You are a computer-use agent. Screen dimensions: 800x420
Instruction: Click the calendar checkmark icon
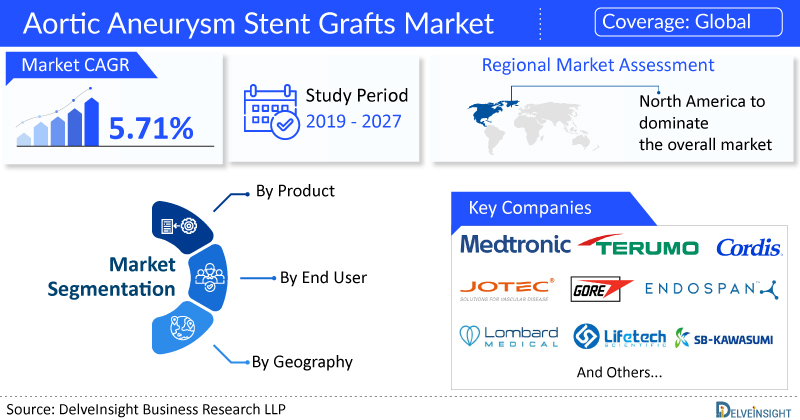click(x=271, y=112)
